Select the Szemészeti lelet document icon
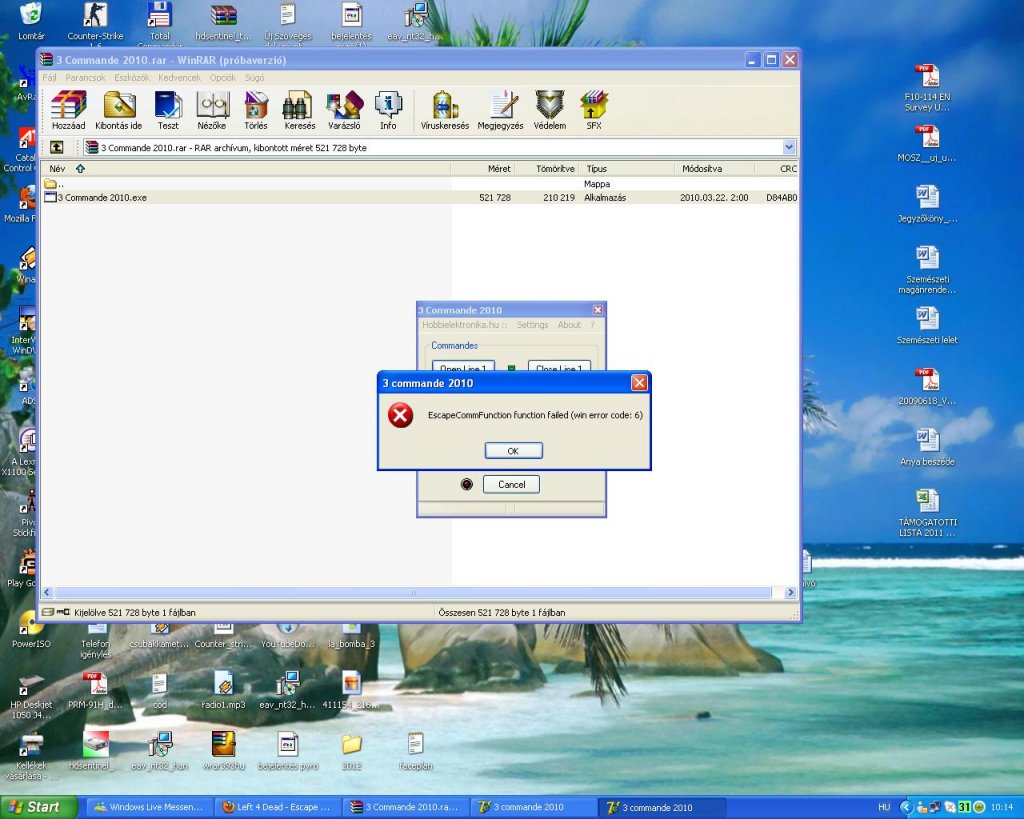1024x819 pixels. 927,326
